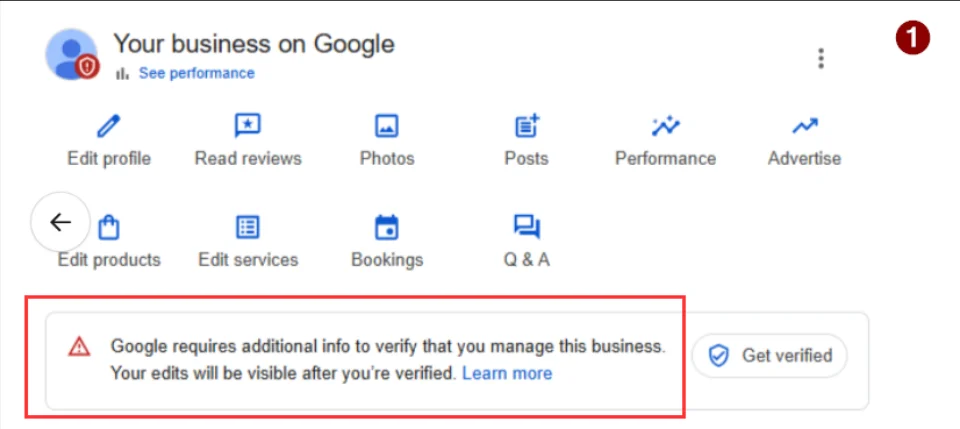Open the three-dot more options menu
Viewport: 960px width, 429px height.
[x=821, y=58]
